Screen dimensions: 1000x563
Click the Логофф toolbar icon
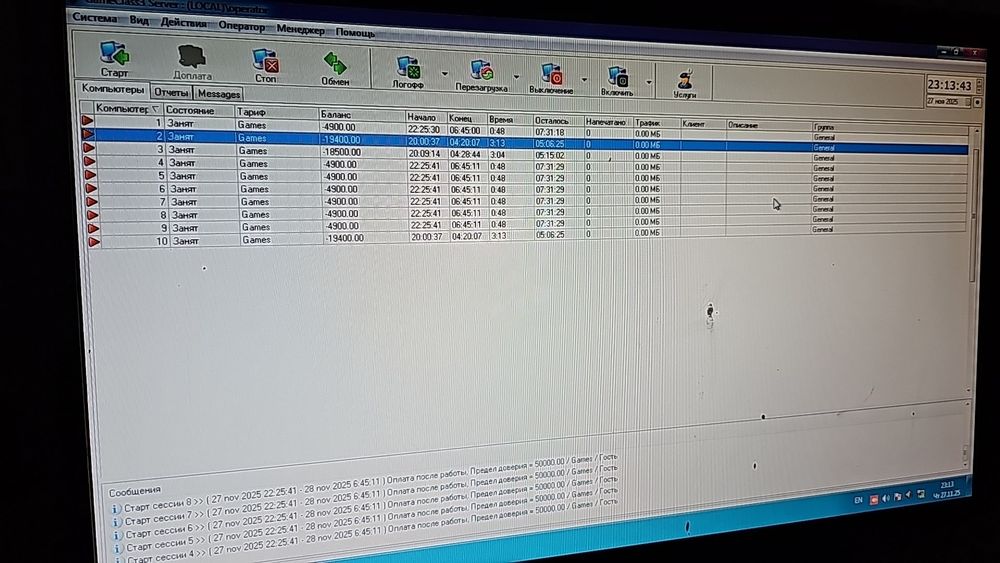coord(408,68)
